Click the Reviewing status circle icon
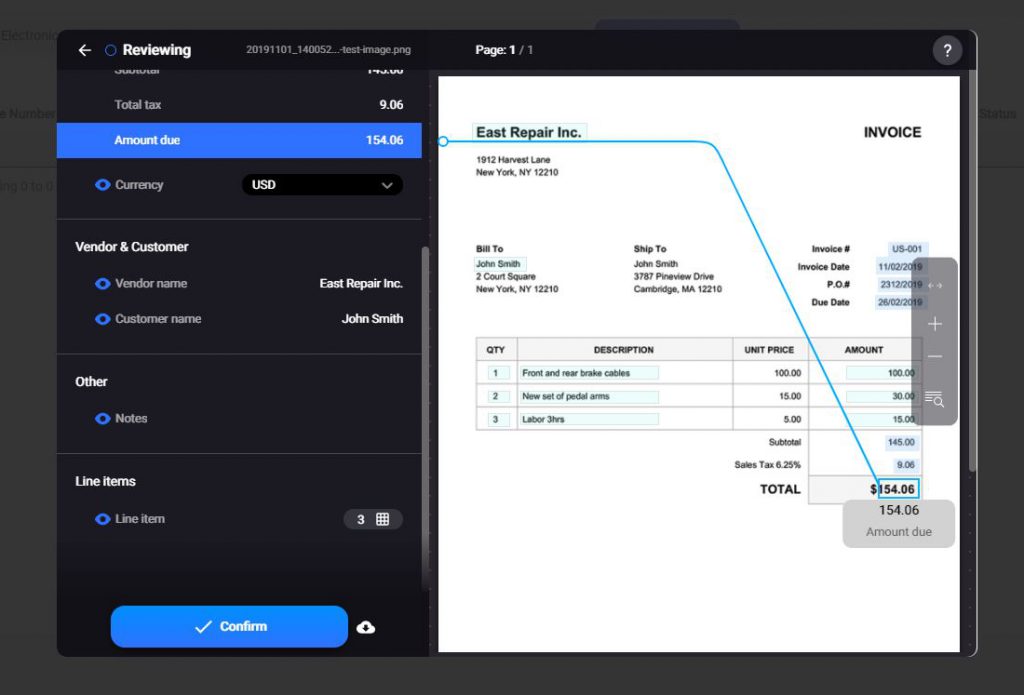This screenshot has height=695, width=1024. pos(110,50)
